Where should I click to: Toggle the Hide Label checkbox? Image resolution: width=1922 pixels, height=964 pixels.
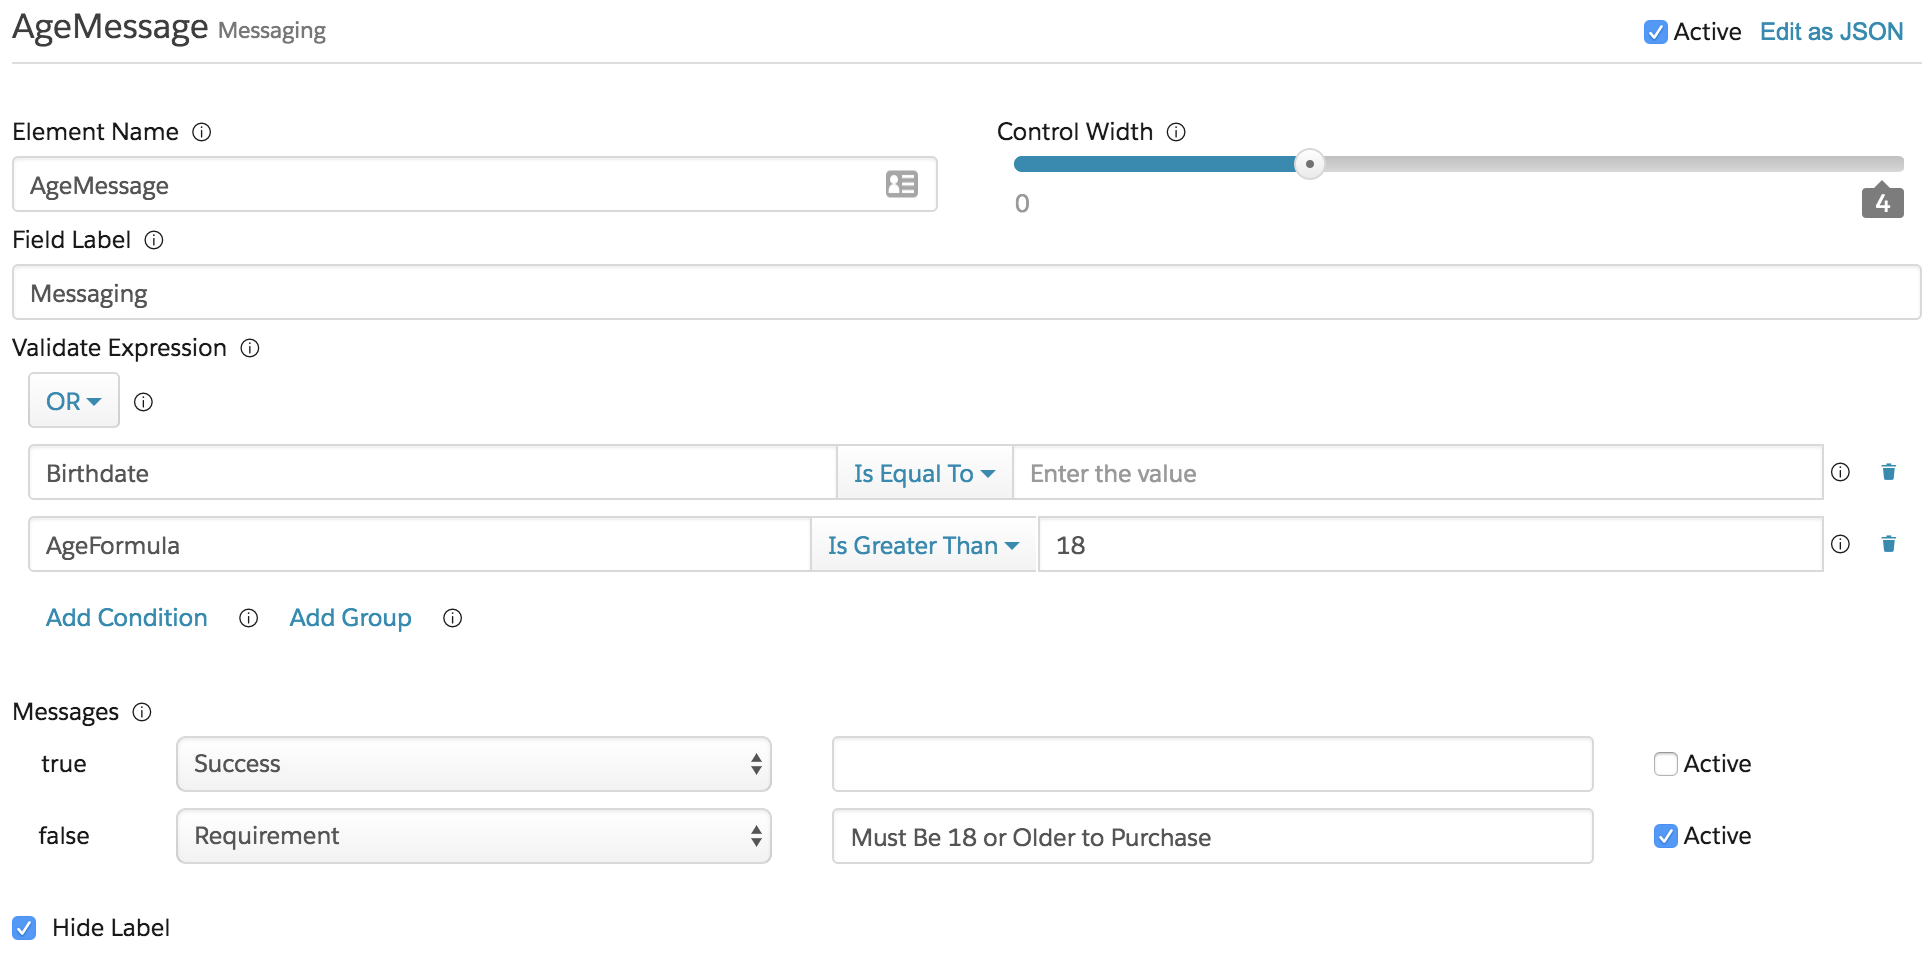pyautogui.click(x=24, y=928)
